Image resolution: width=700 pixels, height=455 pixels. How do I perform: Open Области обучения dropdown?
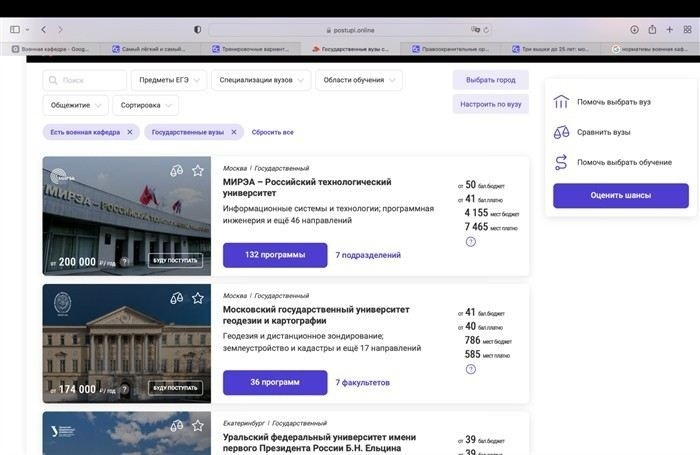pyautogui.click(x=359, y=80)
